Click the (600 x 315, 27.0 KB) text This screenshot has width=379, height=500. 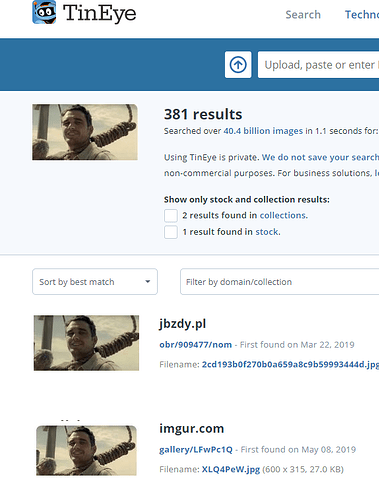point(303,469)
